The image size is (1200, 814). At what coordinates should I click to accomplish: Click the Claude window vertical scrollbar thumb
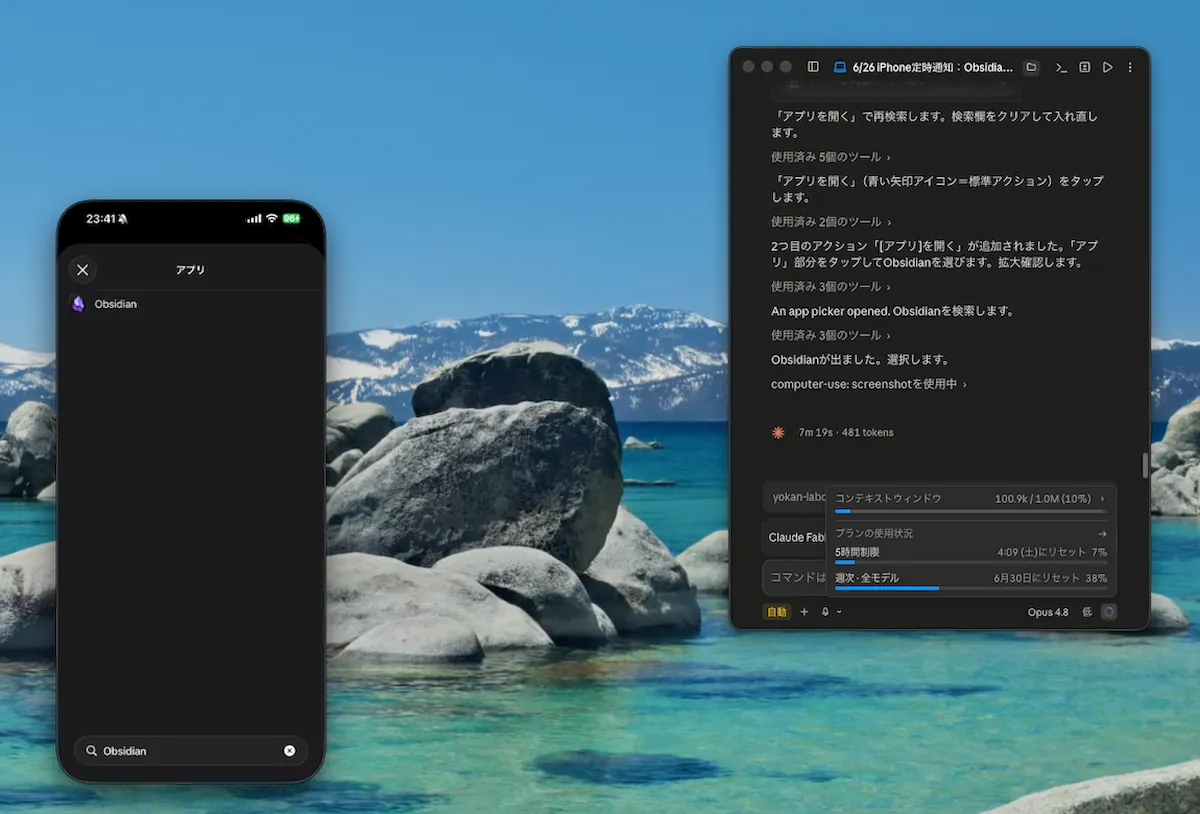(1146, 466)
